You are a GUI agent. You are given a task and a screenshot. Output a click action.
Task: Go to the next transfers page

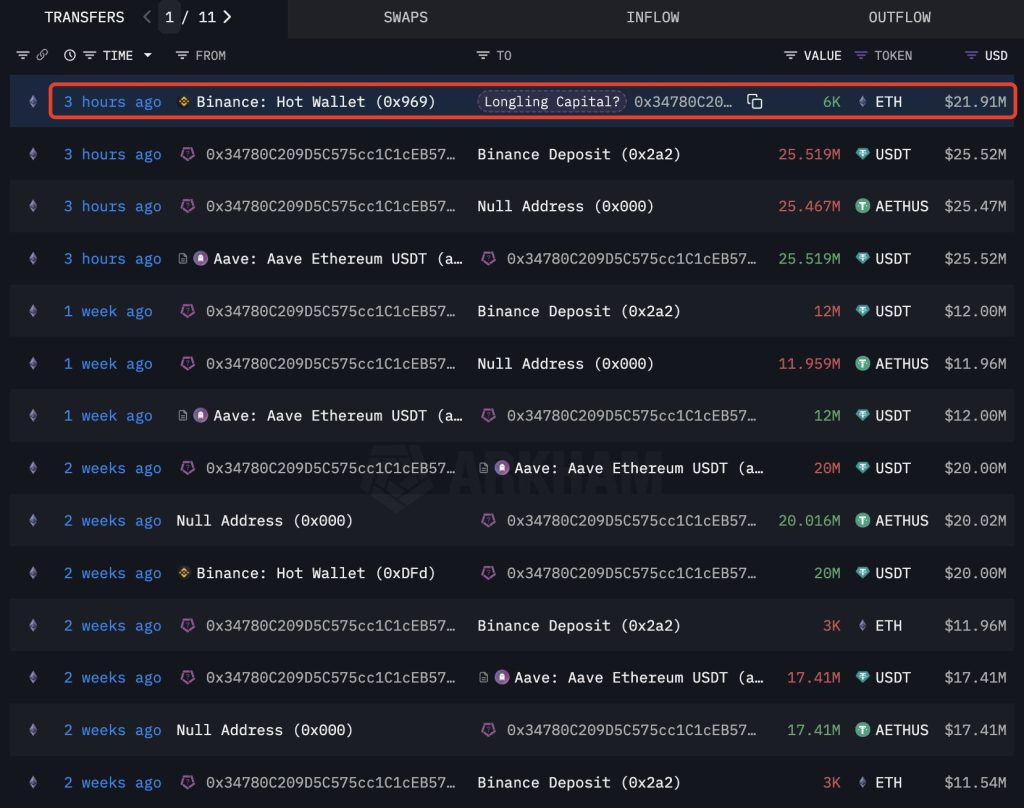pos(228,17)
